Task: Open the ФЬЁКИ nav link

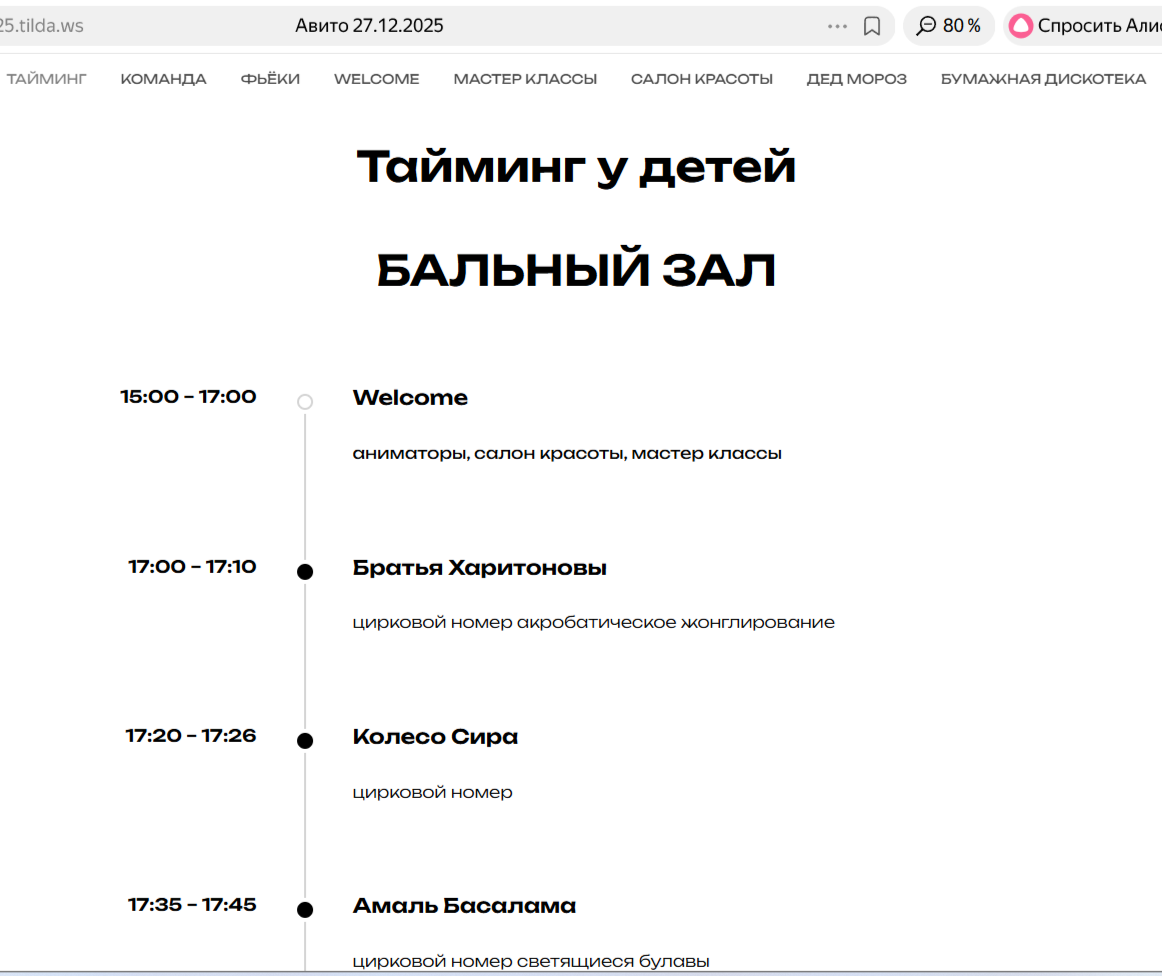Action: point(270,79)
